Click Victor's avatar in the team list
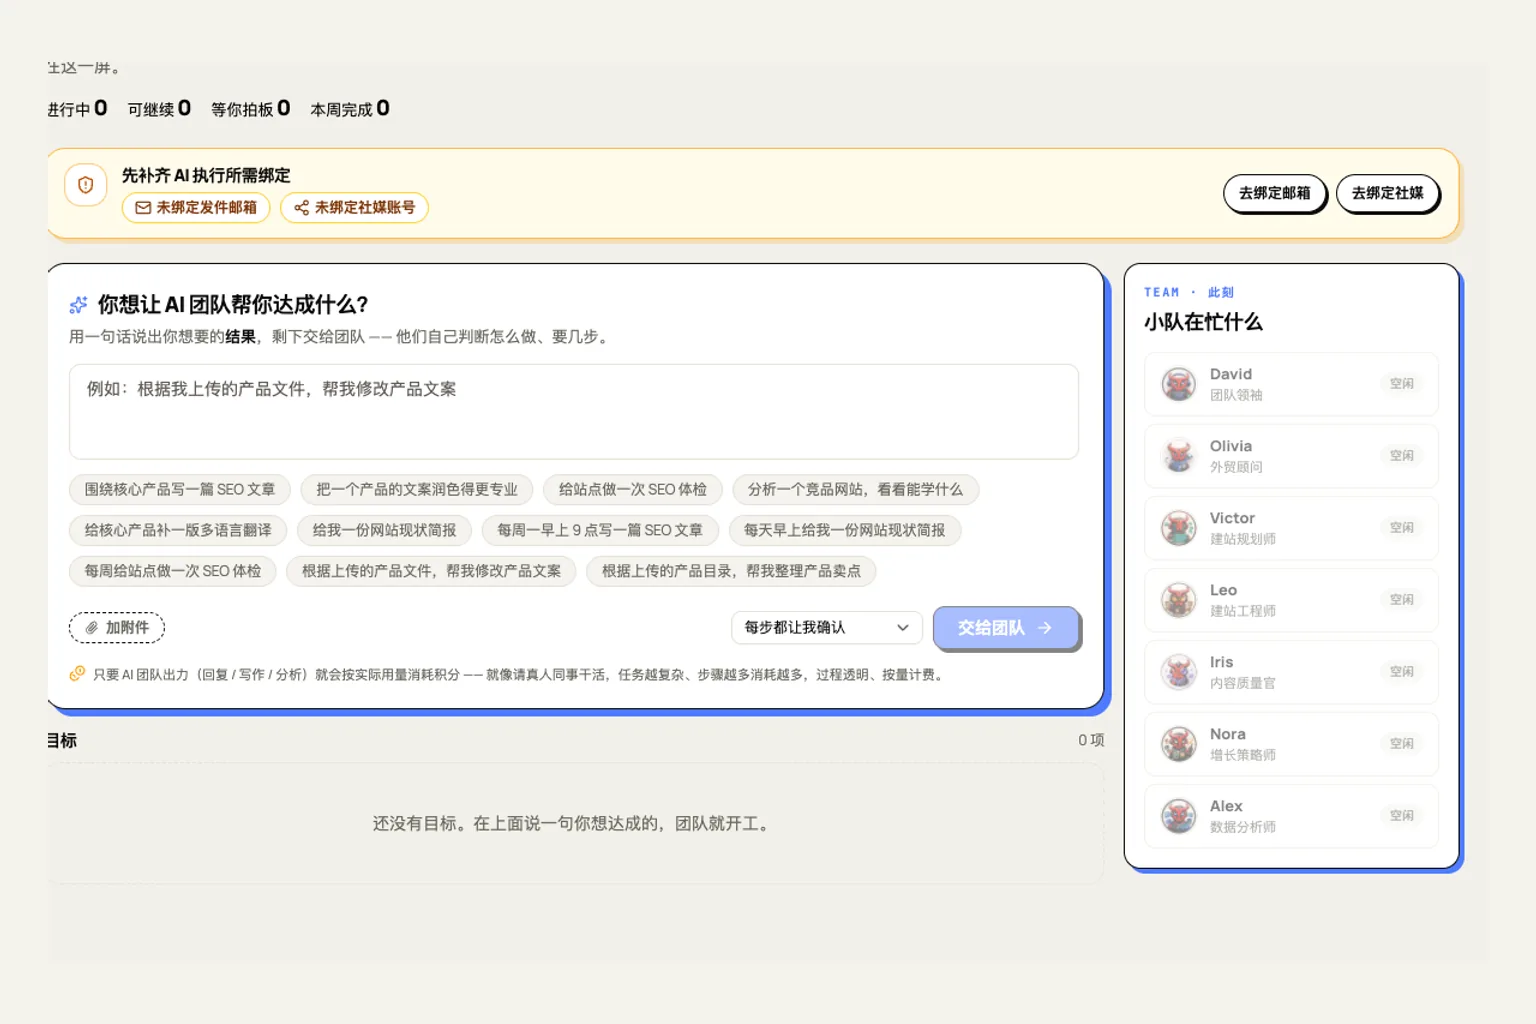 tap(1179, 528)
